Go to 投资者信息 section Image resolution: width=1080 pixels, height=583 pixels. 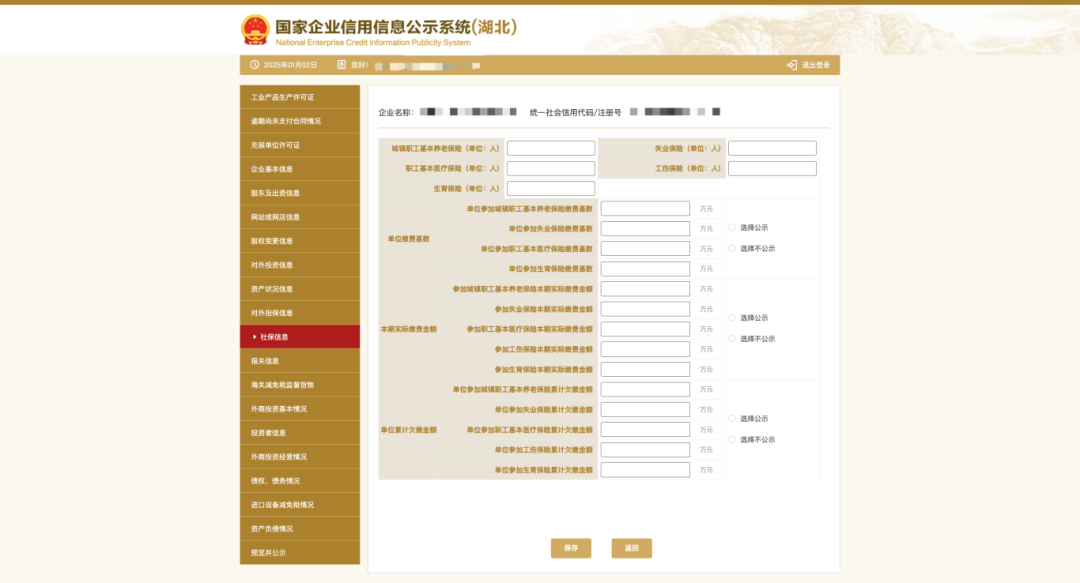coord(300,433)
